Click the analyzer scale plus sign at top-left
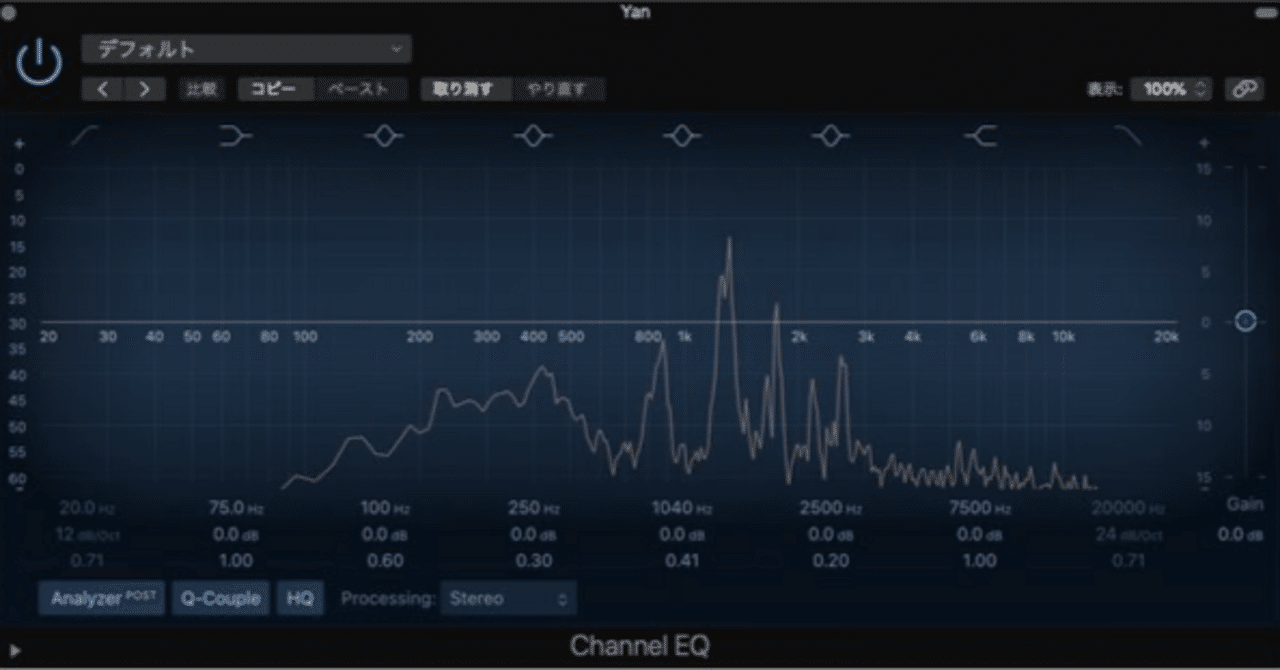The height and width of the screenshot is (670, 1280). (18, 143)
